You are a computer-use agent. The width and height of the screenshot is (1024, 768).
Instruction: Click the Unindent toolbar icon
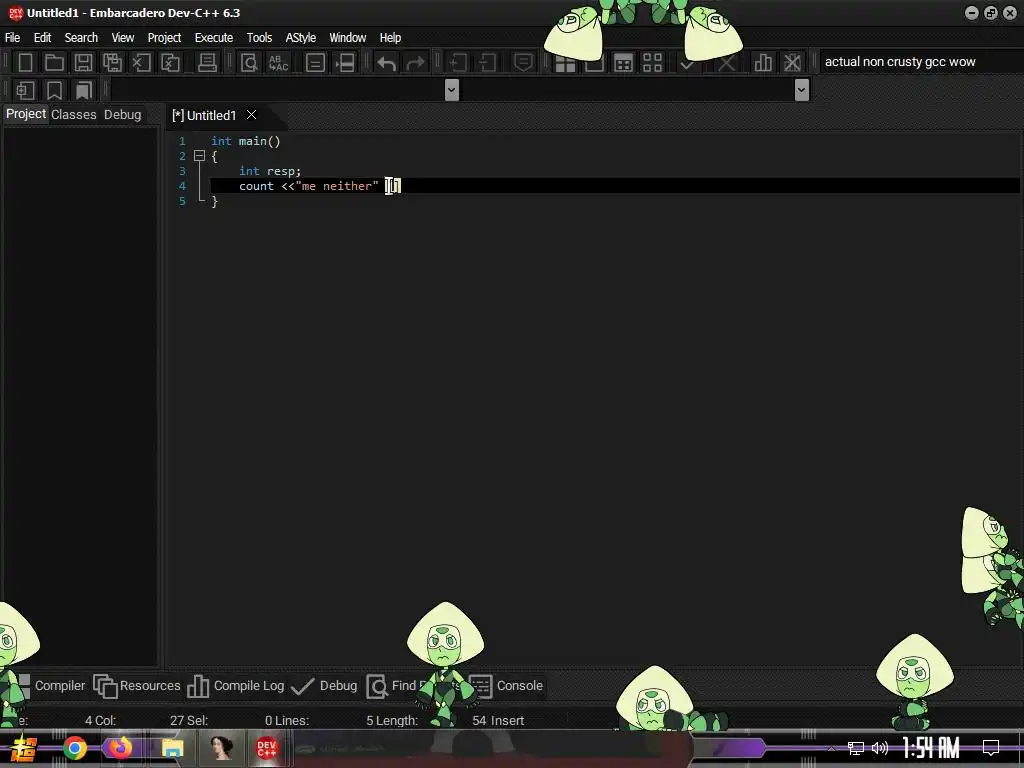coord(487,63)
